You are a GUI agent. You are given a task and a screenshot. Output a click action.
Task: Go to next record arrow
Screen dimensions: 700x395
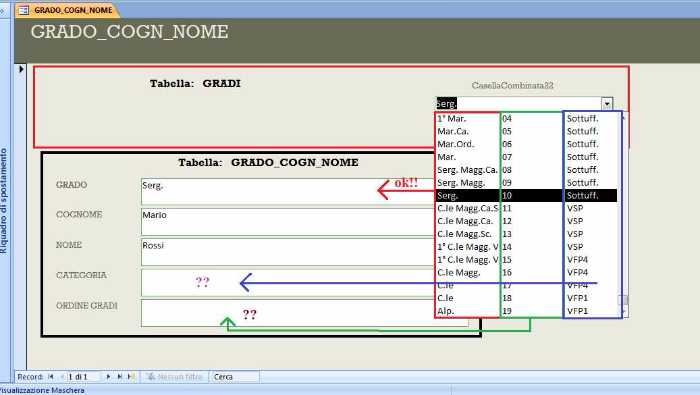coord(108,377)
